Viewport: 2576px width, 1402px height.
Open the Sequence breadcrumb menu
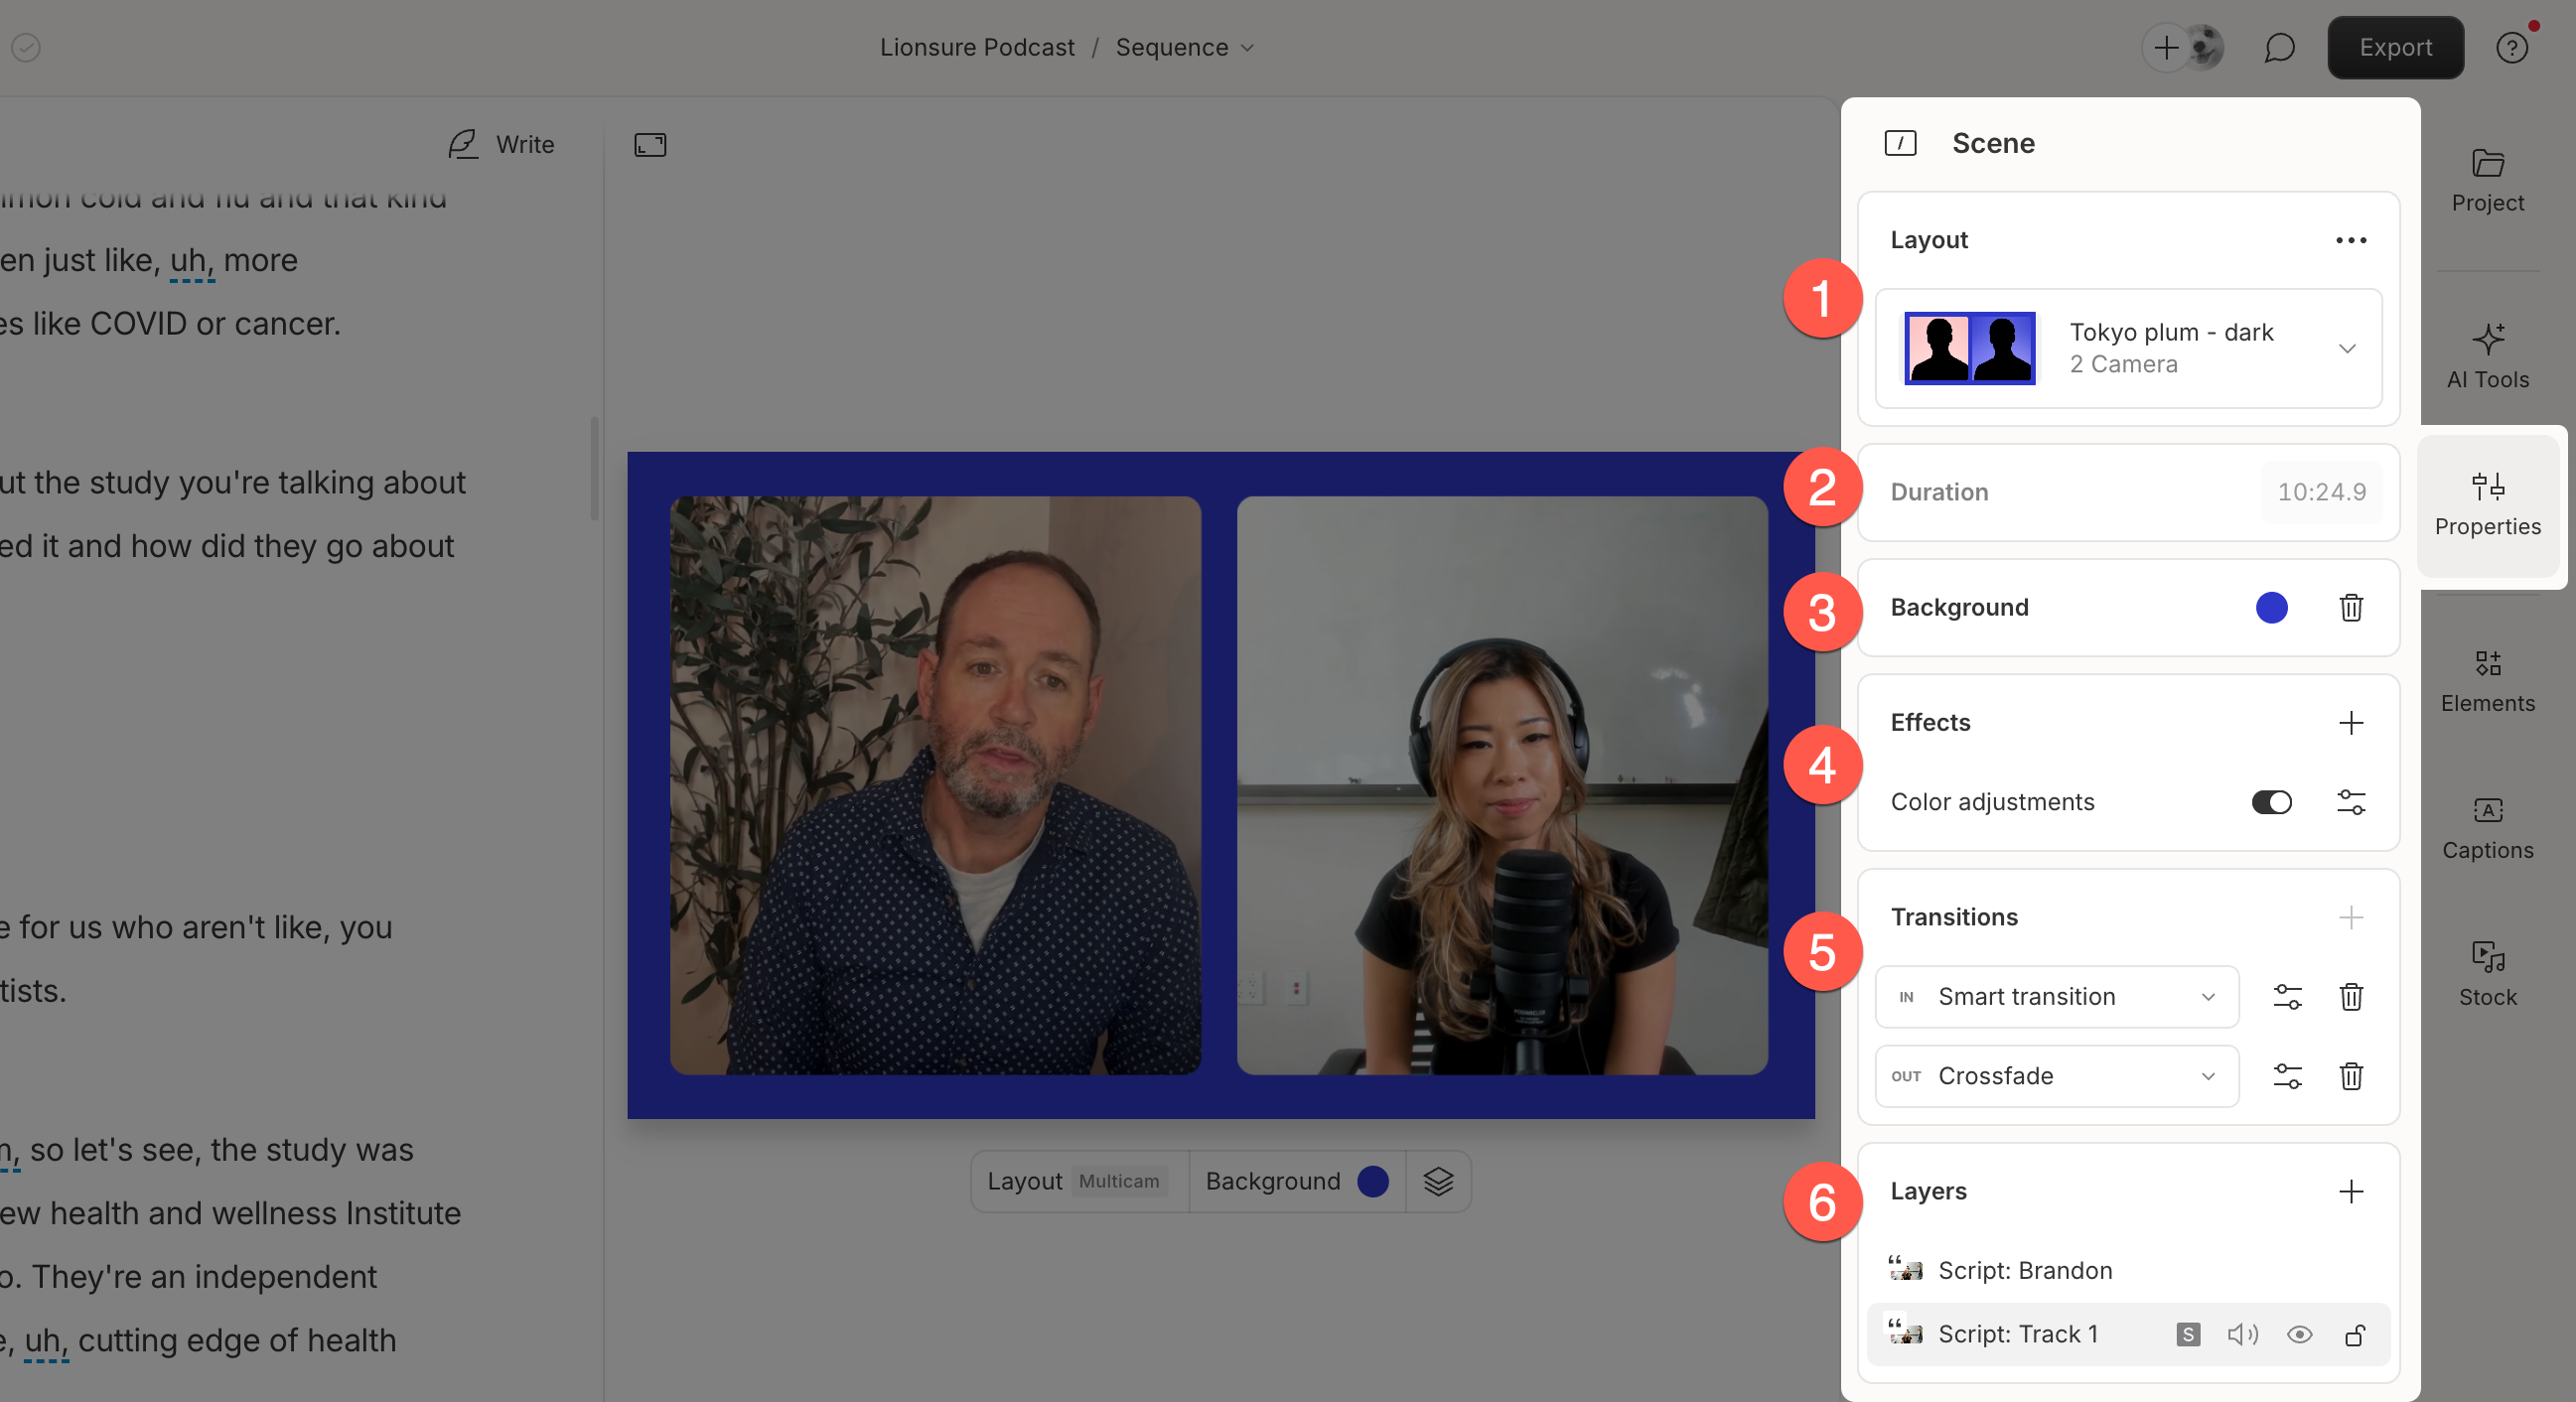(x=1246, y=47)
